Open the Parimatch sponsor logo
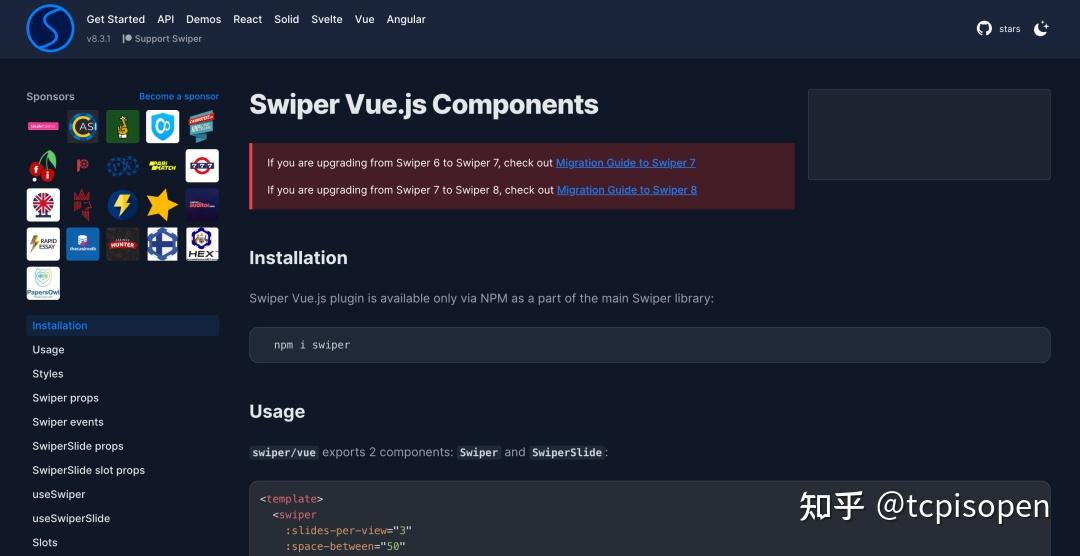This screenshot has height=556, width=1080. 163,166
